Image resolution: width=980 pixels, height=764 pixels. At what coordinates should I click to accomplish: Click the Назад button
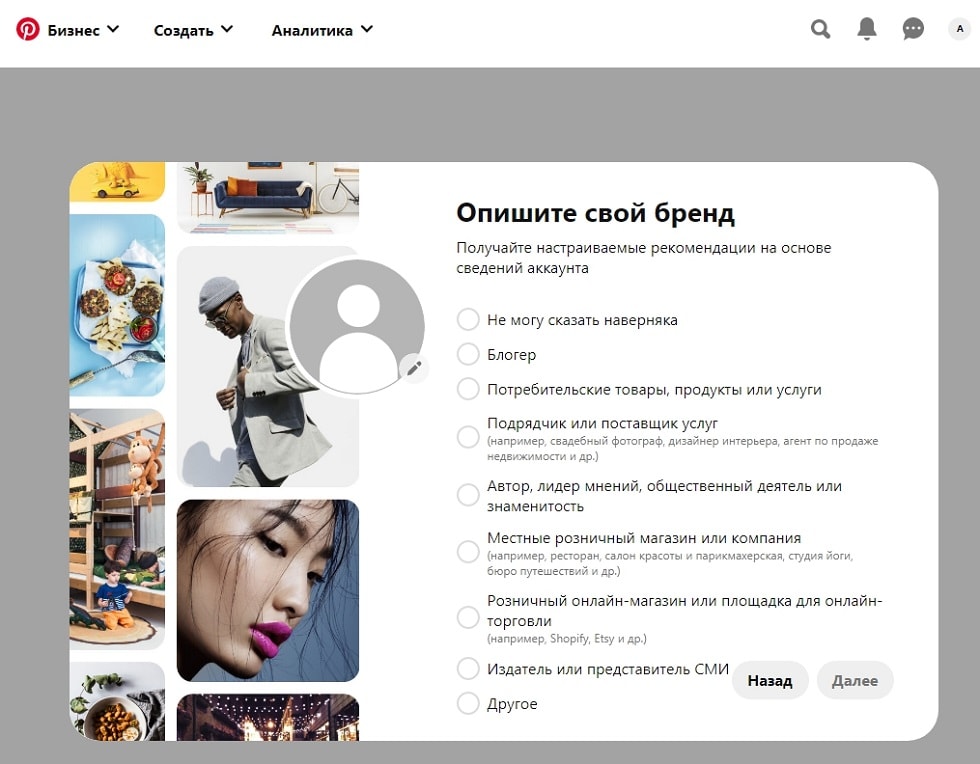tap(770, 680)
